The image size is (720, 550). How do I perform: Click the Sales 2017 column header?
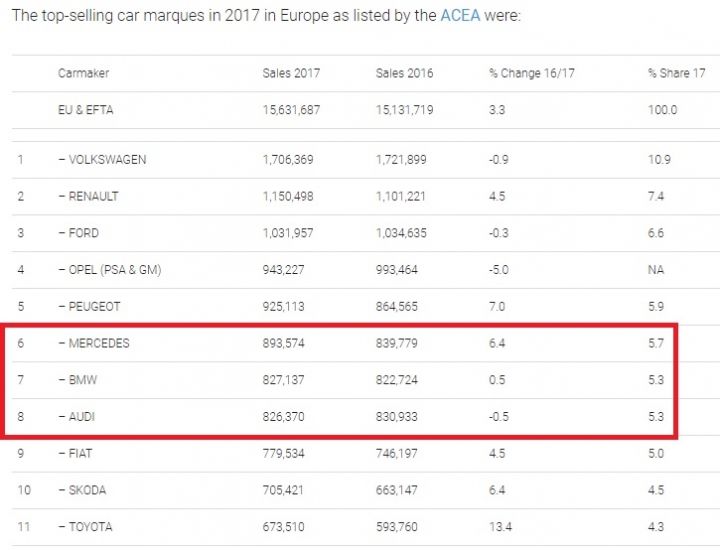tap(291, 73)
